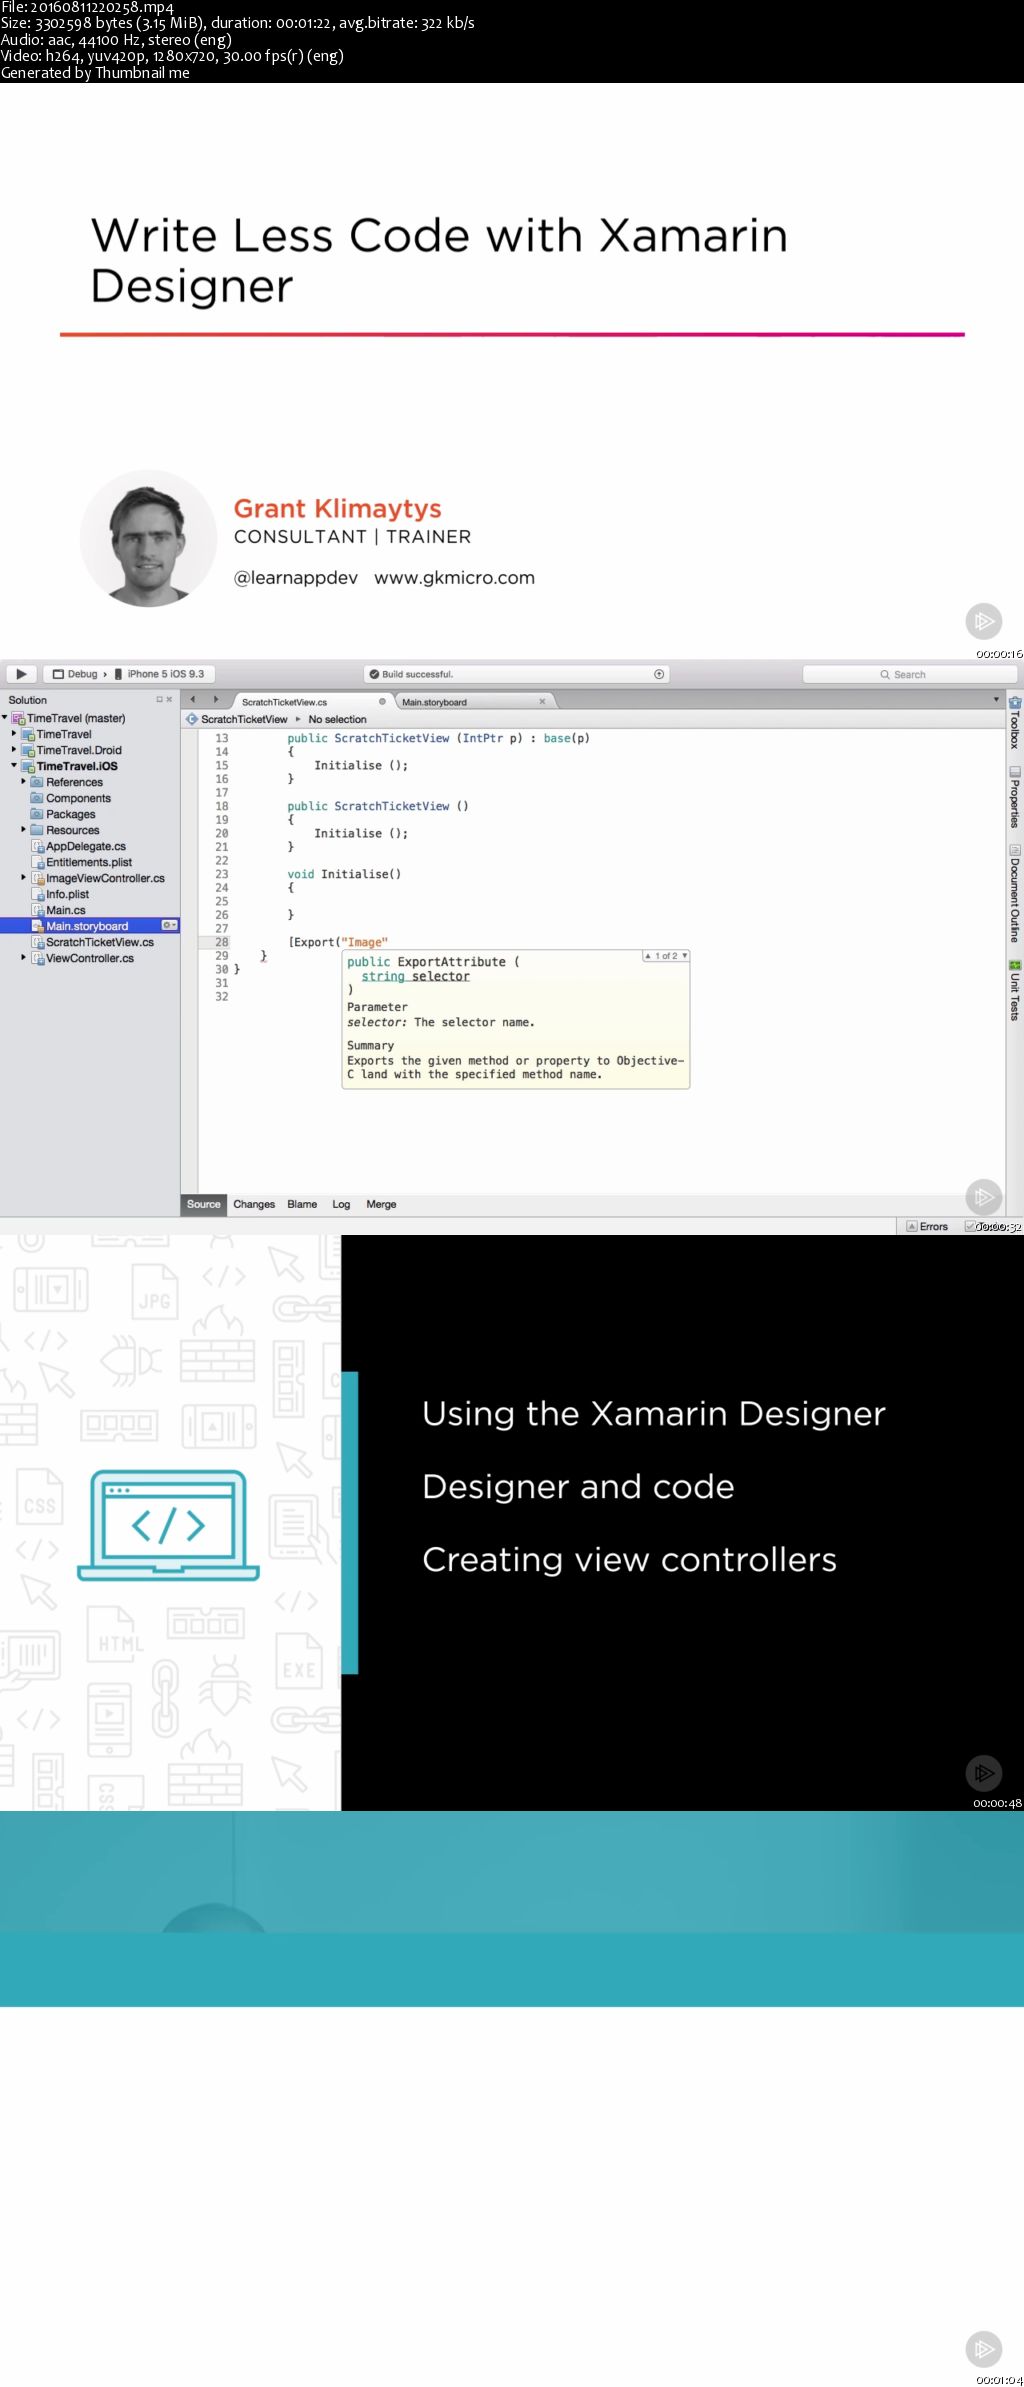The width and height of the screenshot is (1024, 2387).
Task: Open the Debug configuration selector
Action: coord(75,674)
